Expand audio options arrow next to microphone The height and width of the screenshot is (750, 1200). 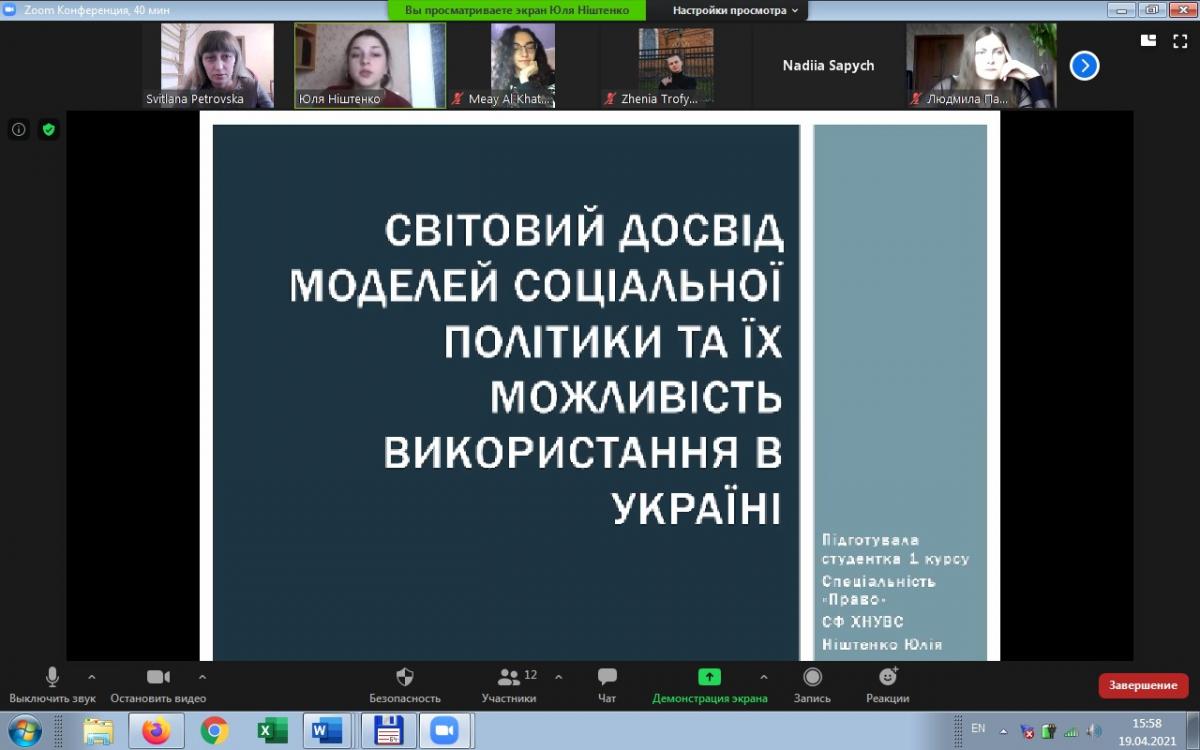[x=92, y=676]
